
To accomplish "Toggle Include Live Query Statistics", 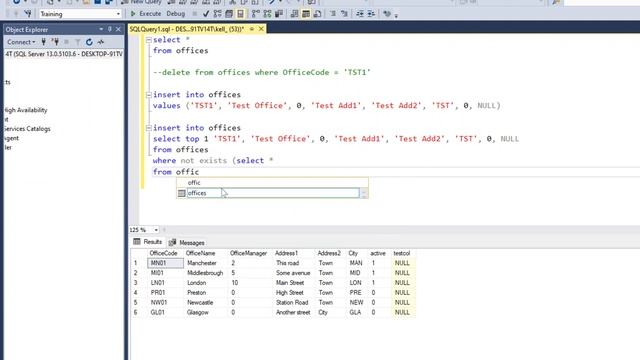I will (267, 14).
